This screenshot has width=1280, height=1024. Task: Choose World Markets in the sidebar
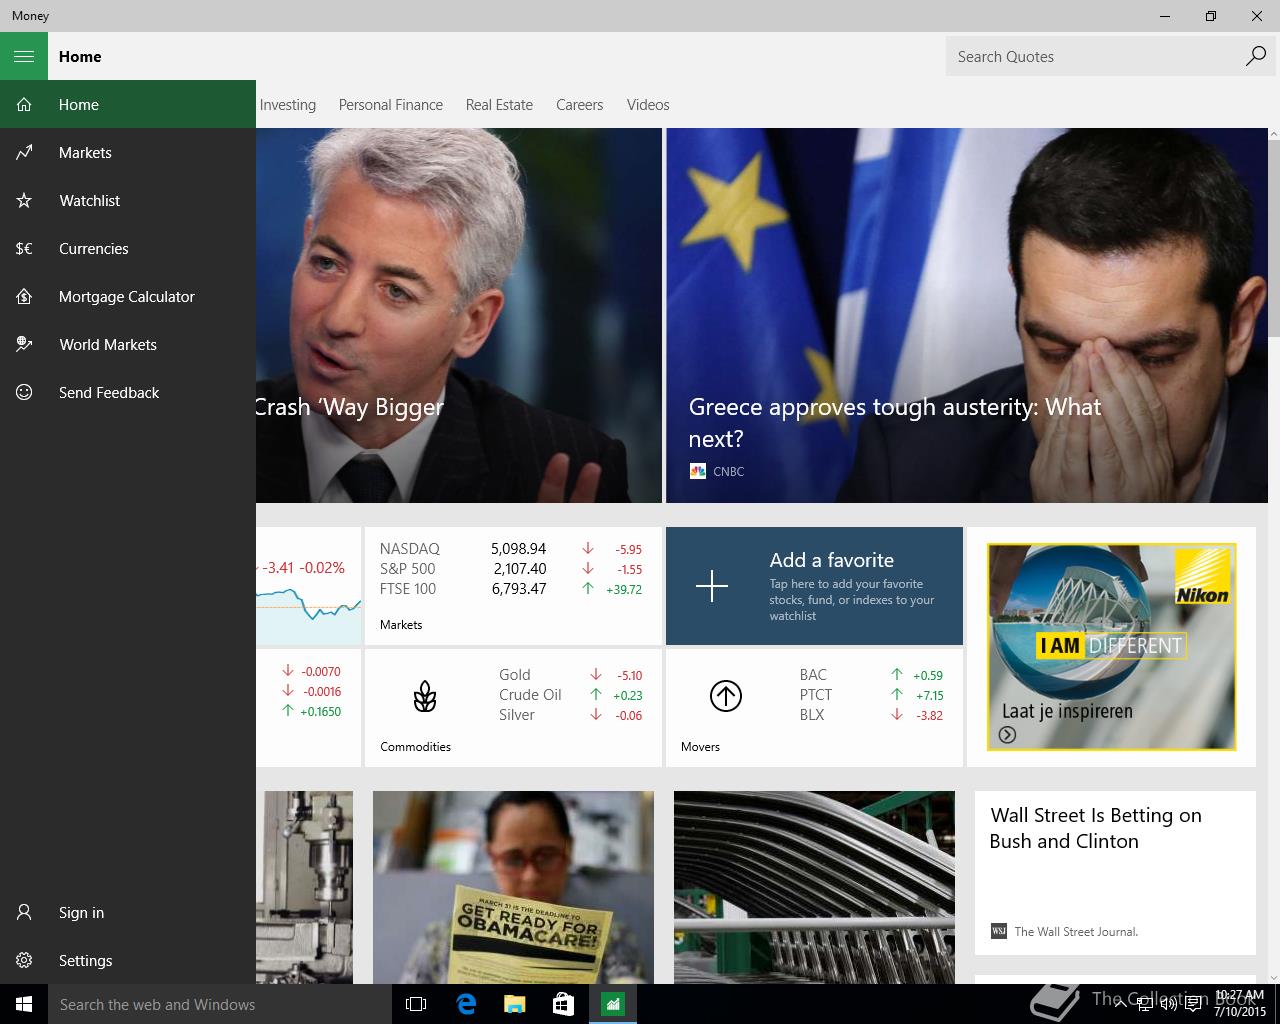[128, 344]
